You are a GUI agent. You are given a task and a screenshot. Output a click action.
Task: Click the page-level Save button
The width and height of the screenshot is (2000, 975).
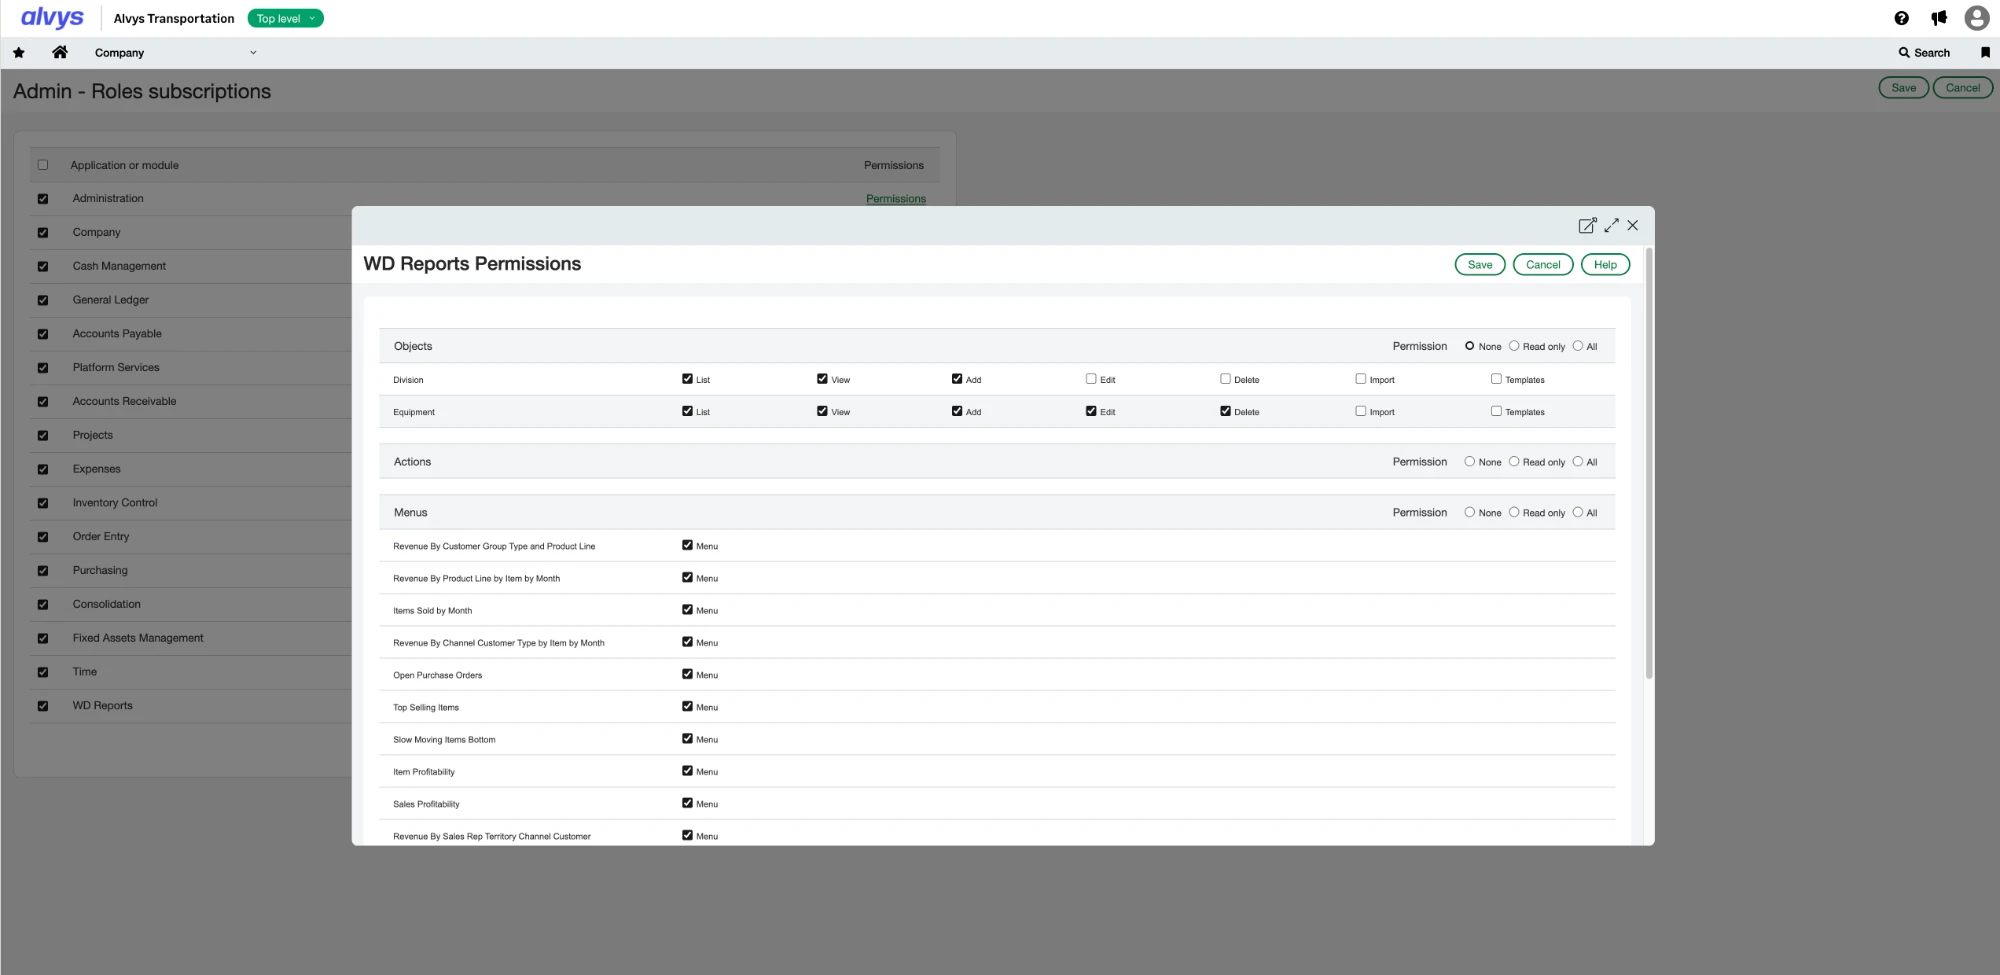pos(1904,88)
